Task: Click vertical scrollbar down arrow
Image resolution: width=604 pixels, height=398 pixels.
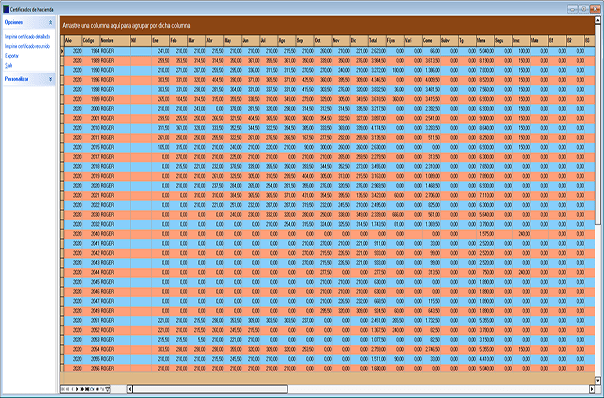Action: tap(598, 380)
